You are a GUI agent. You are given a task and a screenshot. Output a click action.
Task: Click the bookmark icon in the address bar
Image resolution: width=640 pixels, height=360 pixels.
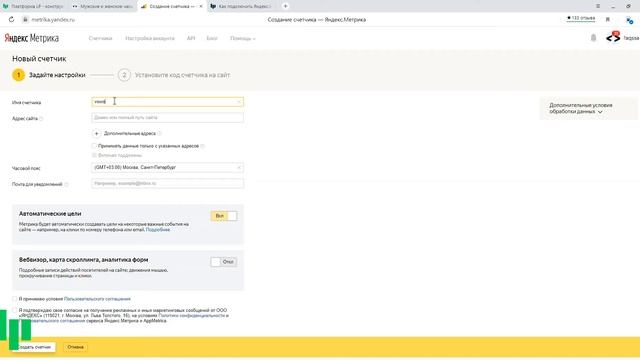pos(608,19)
